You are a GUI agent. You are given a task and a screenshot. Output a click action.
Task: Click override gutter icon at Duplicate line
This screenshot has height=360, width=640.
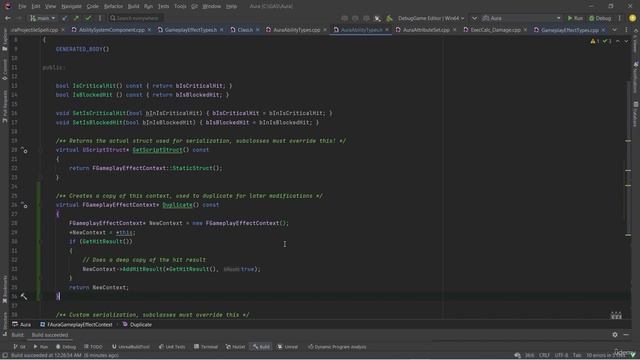point(24,205)
